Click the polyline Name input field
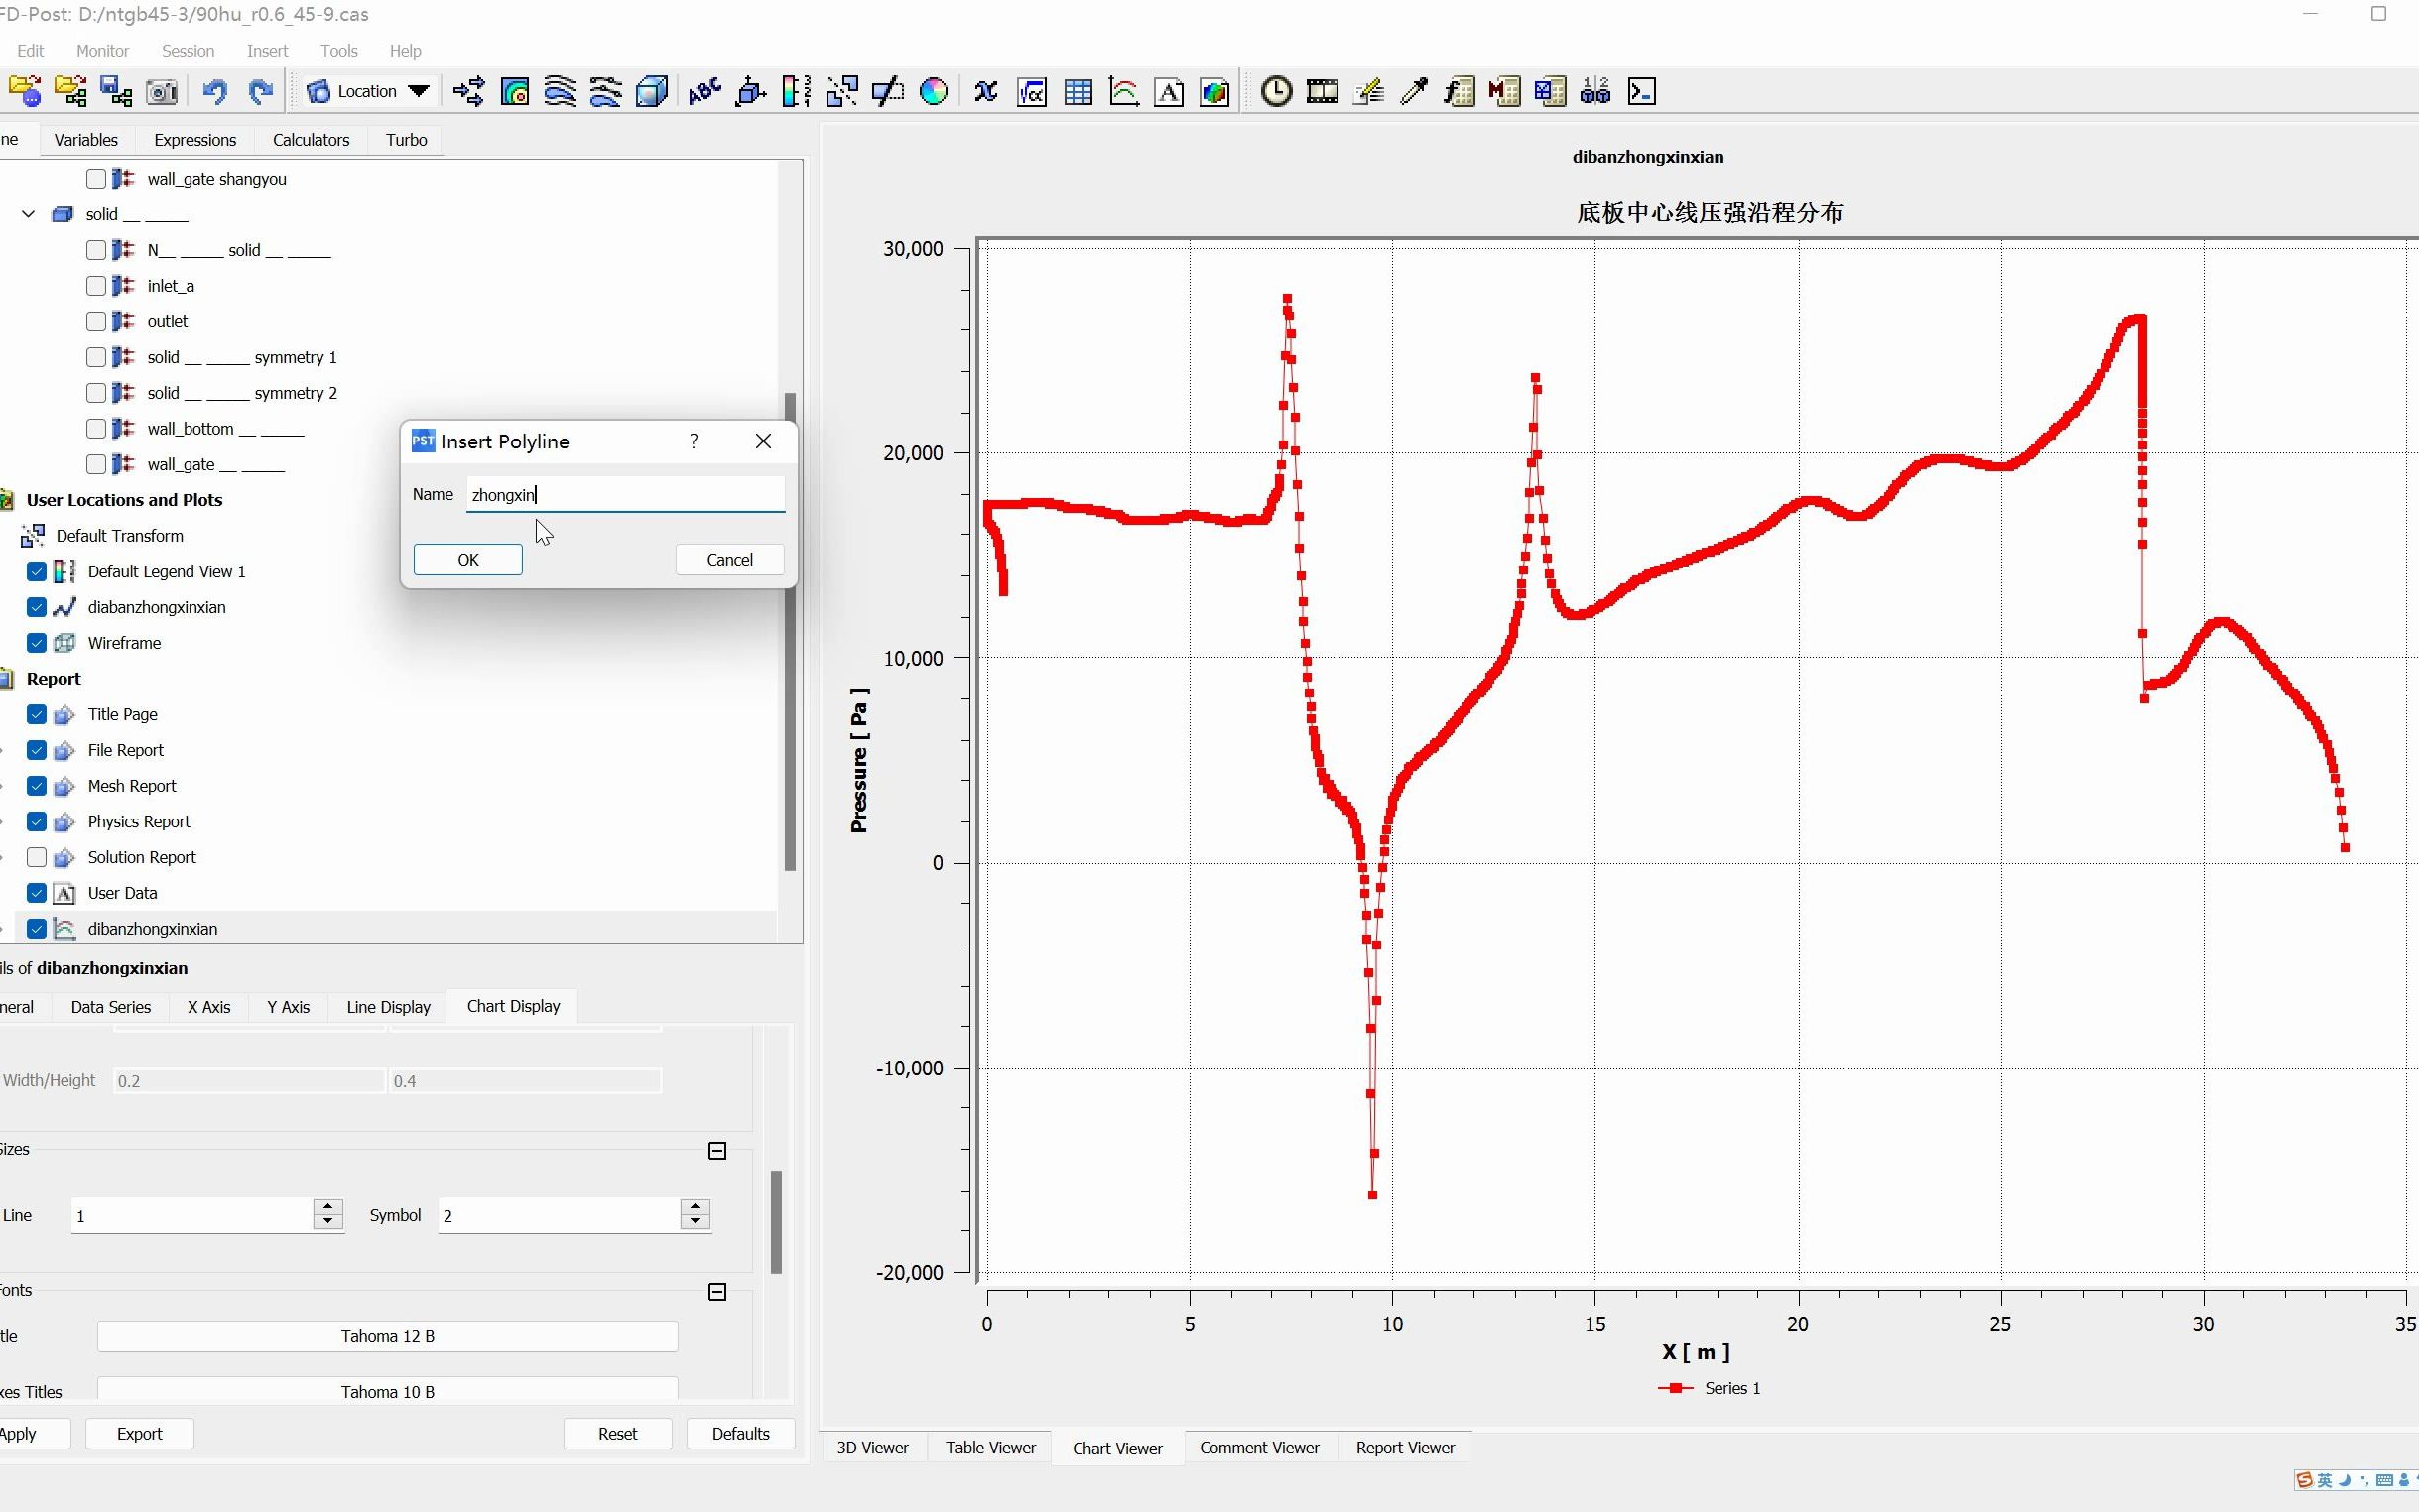Screen dimensions: 2419x1512 [x=625, y=495]
